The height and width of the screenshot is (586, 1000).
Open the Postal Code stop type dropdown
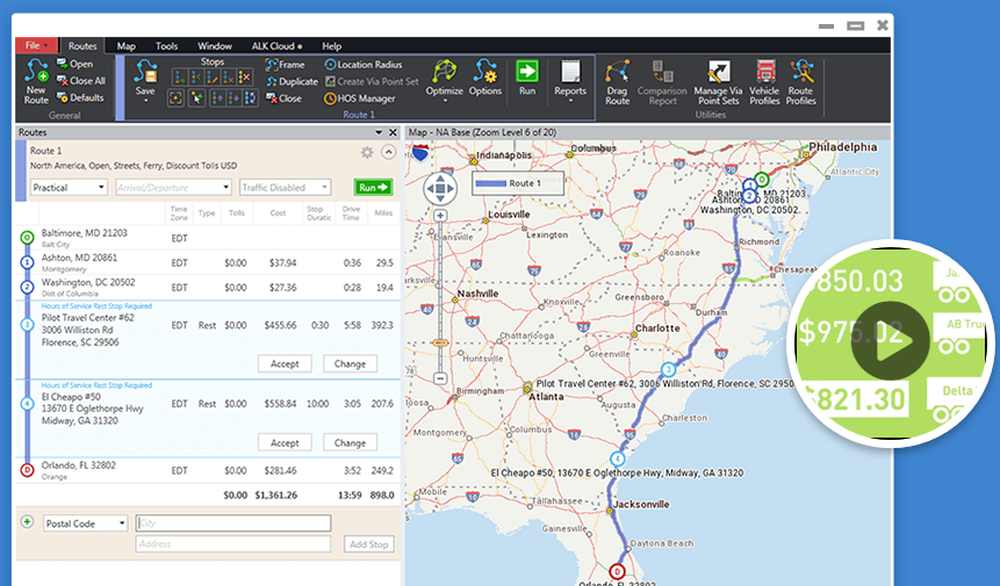(85, 524)
